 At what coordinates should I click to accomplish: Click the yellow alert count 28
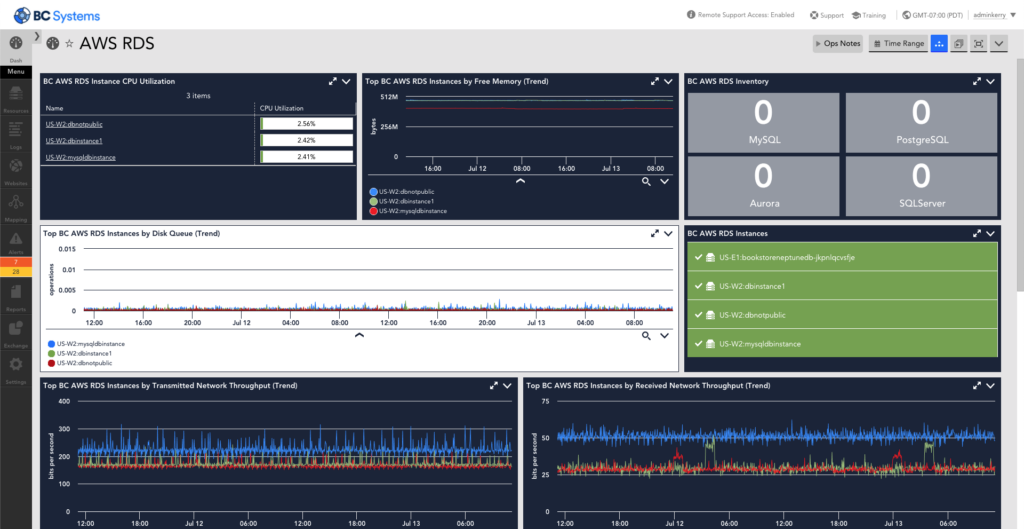[x=16, y=271]
